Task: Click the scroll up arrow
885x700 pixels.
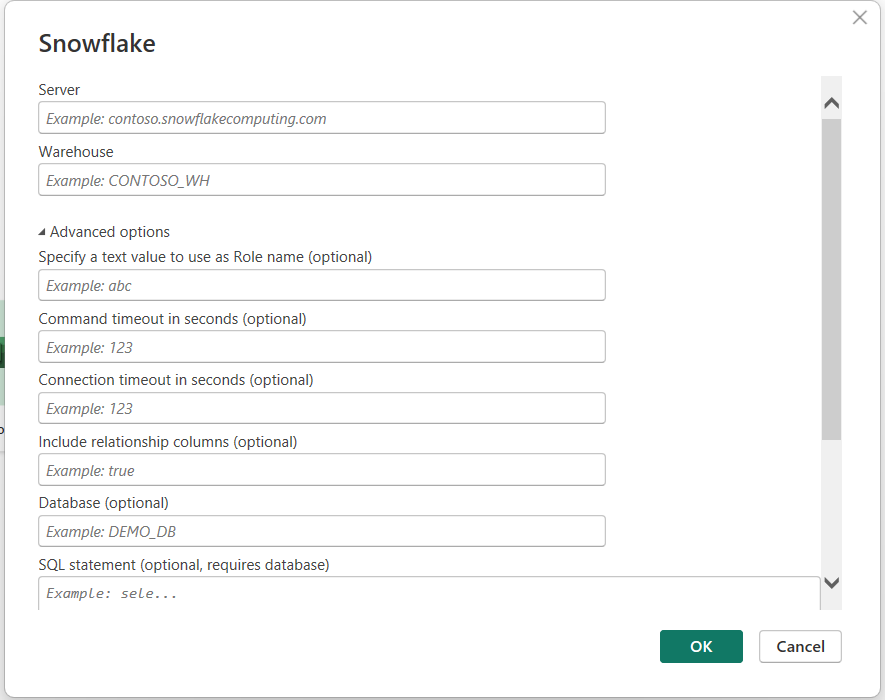Action: pyautogui.click(x=831, y=103)
